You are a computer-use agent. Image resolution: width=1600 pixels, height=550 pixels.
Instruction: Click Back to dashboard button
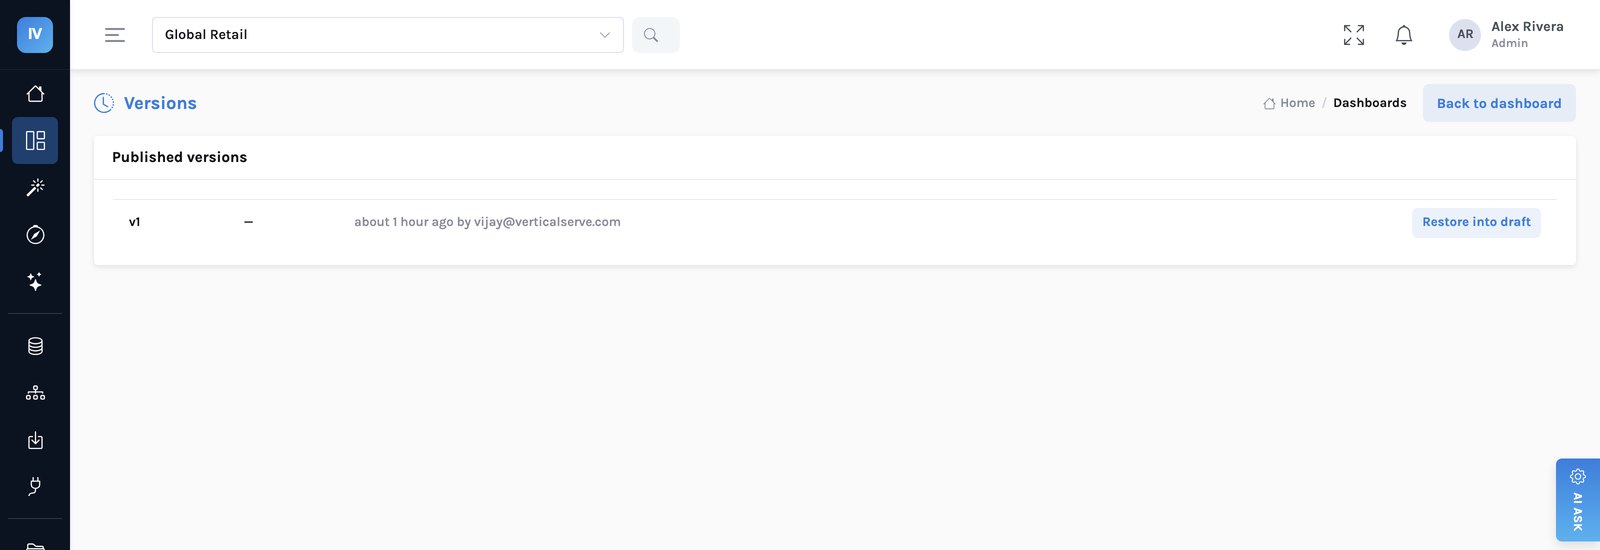[x=1499, y=103]
